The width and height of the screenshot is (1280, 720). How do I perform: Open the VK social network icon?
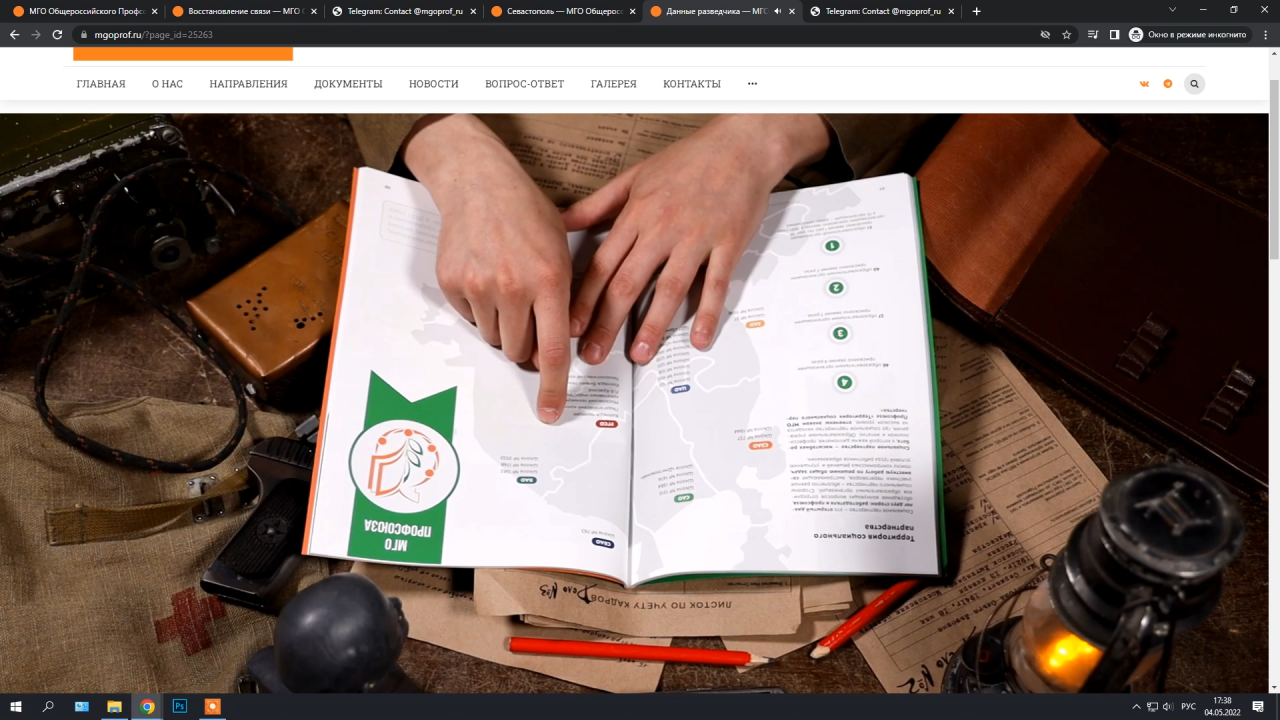click(1144, 84)
